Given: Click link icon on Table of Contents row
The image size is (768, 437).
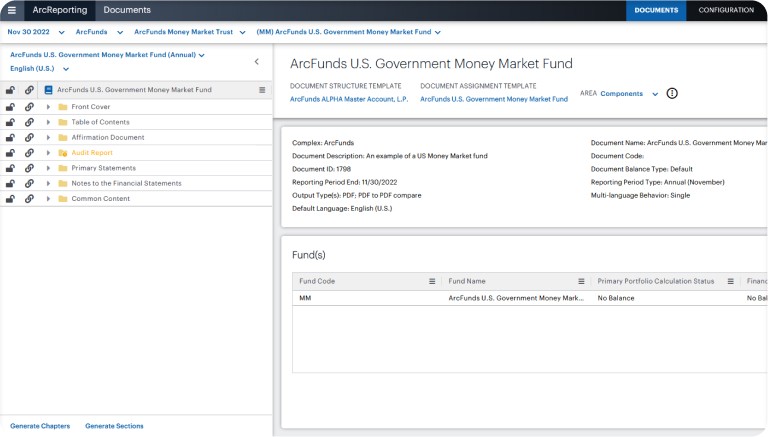Looking at the screenshot, I should 29,122.
